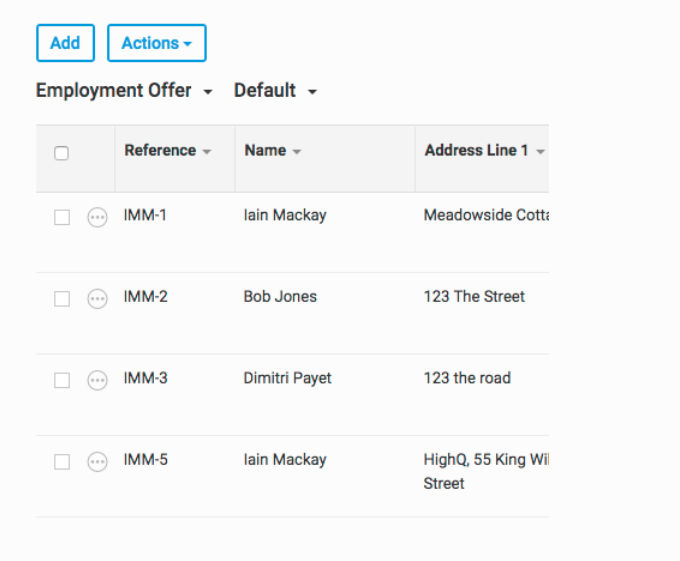Open the Address Line 1 column menu
Screen dimensions: 680x561
[x=540, y=151]
